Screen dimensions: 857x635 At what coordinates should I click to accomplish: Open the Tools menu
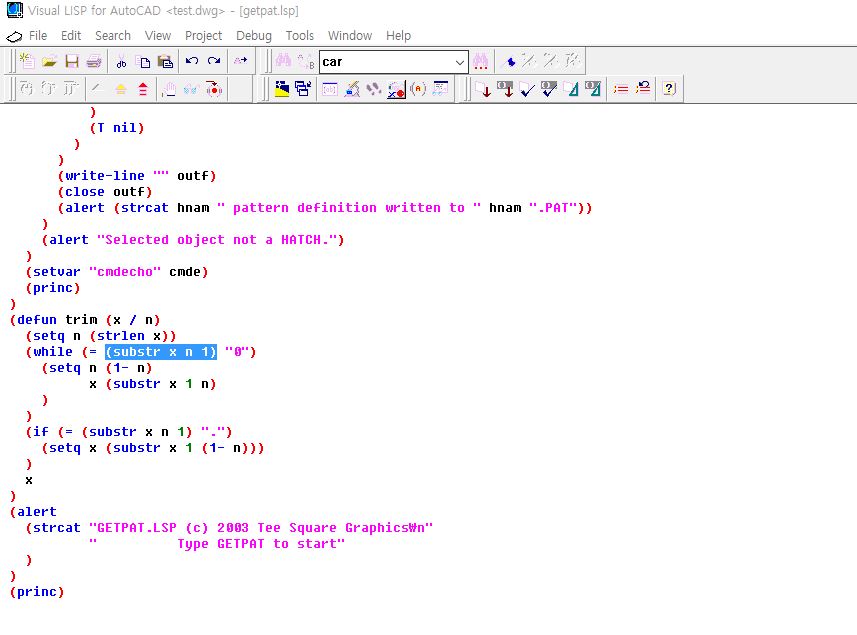299,35
